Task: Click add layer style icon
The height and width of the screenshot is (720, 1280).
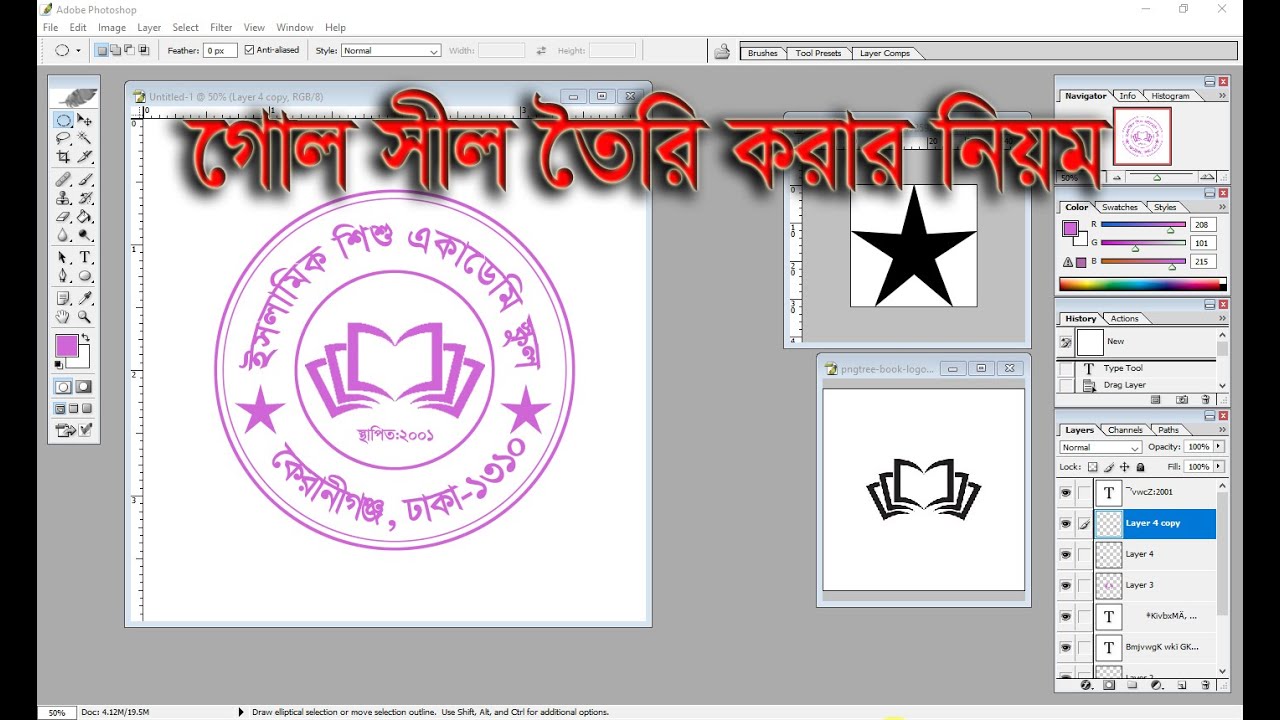Action: [1086, 685]
